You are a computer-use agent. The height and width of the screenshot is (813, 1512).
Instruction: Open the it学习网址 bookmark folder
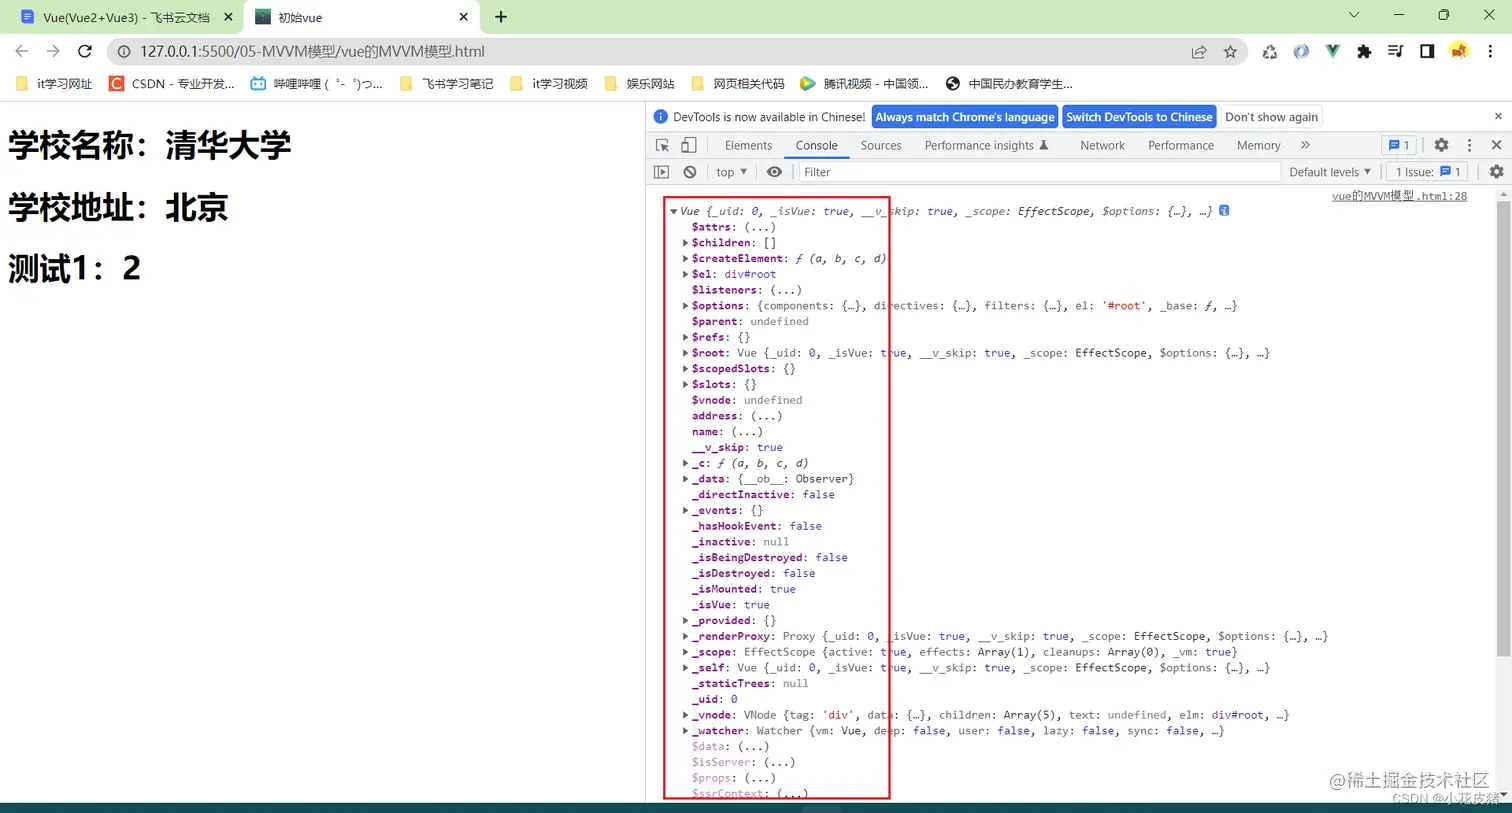(x=54, y=83)
